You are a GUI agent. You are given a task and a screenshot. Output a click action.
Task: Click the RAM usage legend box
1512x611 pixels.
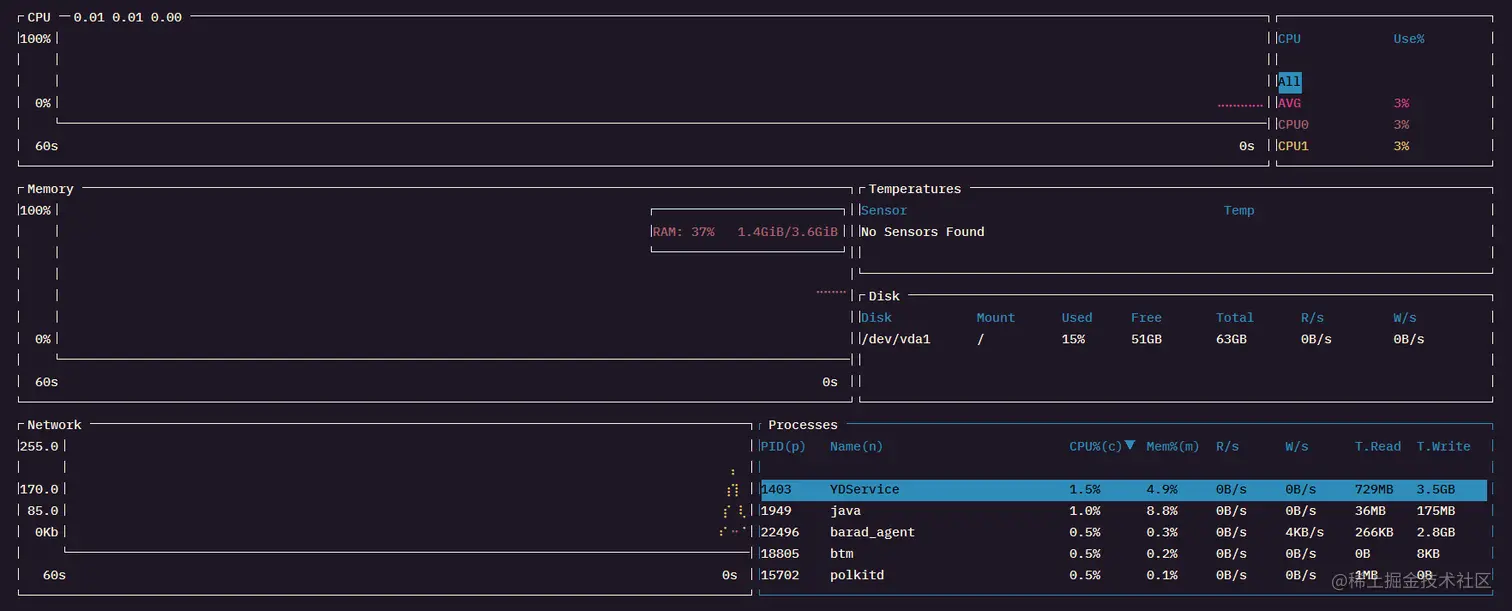tap(744, 231)
